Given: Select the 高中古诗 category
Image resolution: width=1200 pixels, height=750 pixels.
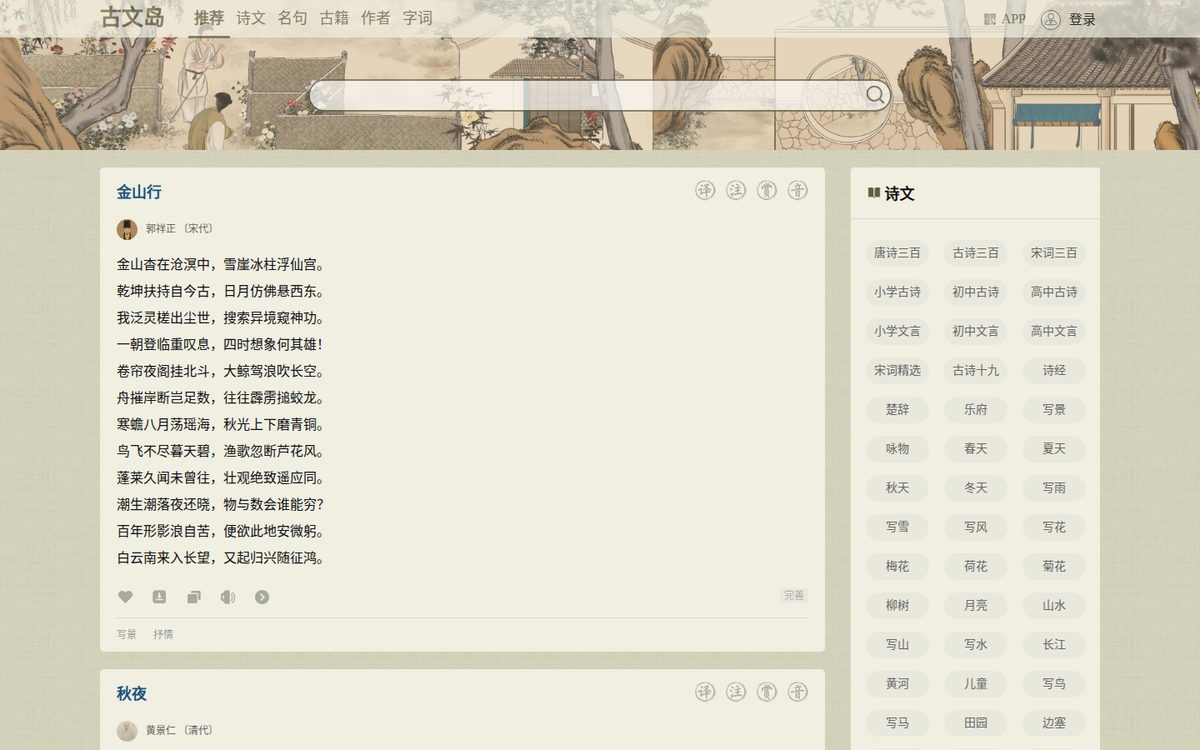Looking at the screenshot, I should tap(1054, 292).
